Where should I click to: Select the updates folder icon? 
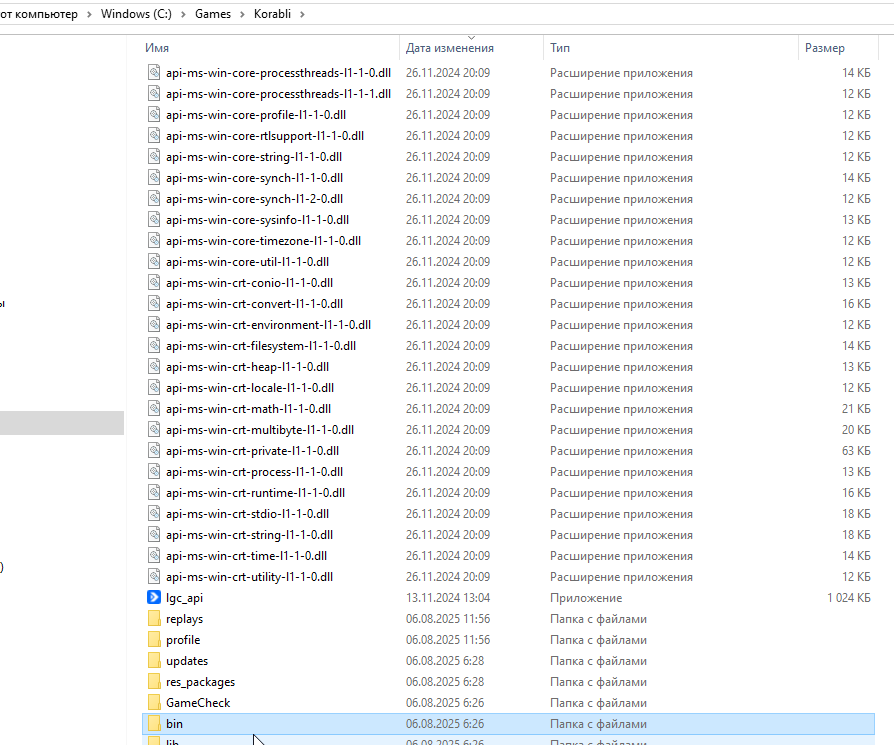153,661
